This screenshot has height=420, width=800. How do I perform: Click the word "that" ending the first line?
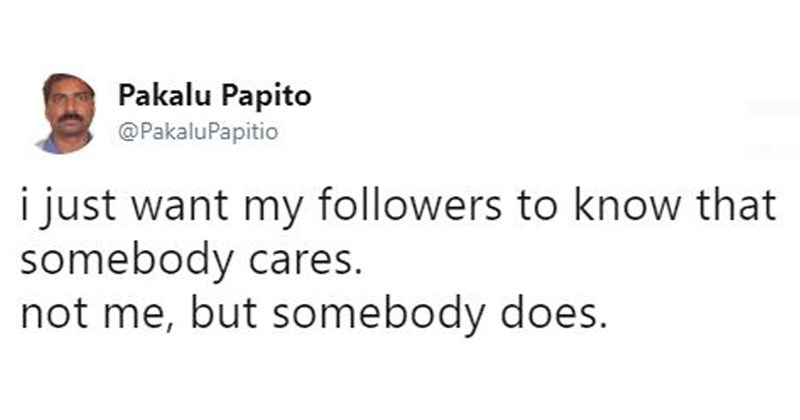coord(738,209)
